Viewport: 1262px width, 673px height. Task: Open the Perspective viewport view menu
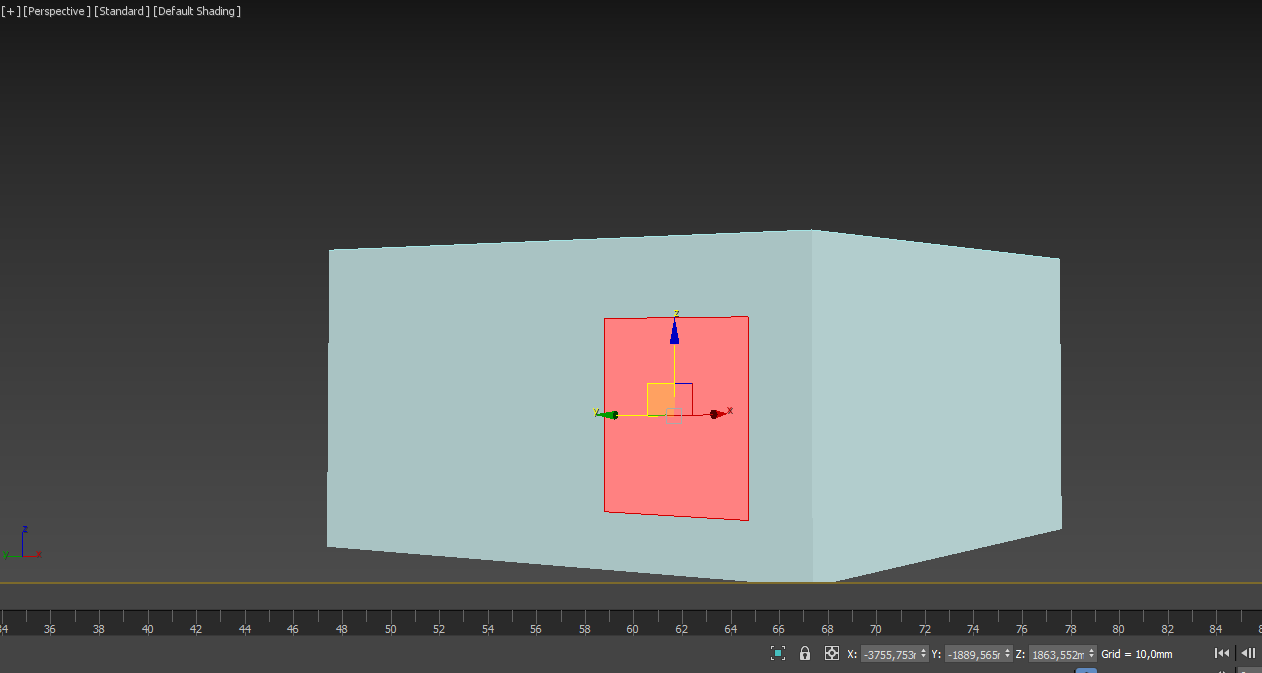pyautogui.click(x=57, y=11)
